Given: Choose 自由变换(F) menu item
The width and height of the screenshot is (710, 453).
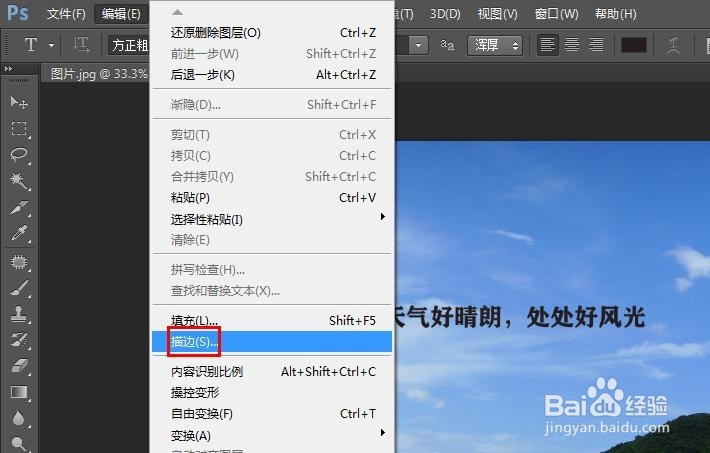Looking at the screenshot, I should [272, 413].
